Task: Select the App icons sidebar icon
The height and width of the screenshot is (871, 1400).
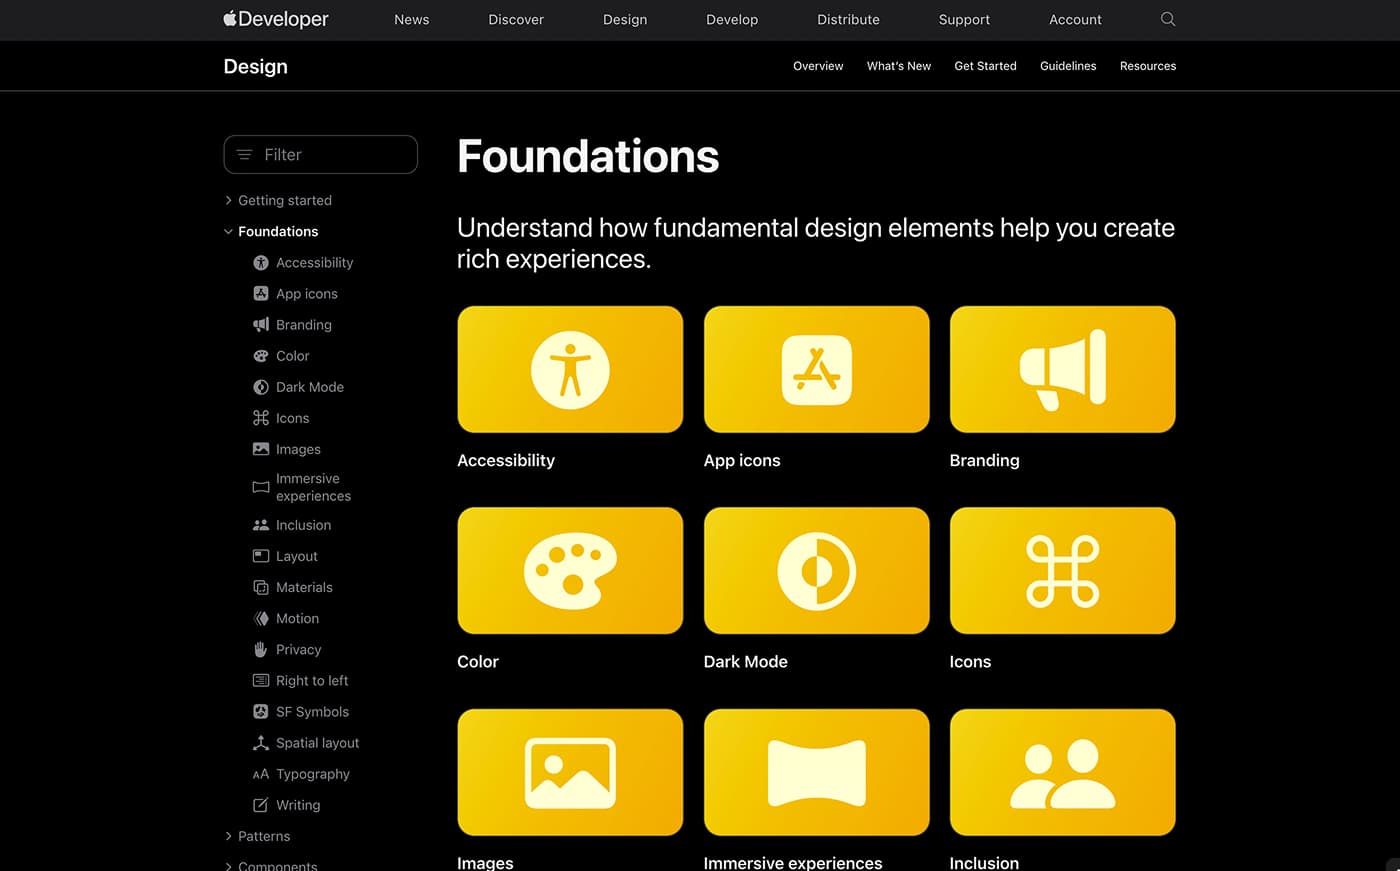Action: 260,293
